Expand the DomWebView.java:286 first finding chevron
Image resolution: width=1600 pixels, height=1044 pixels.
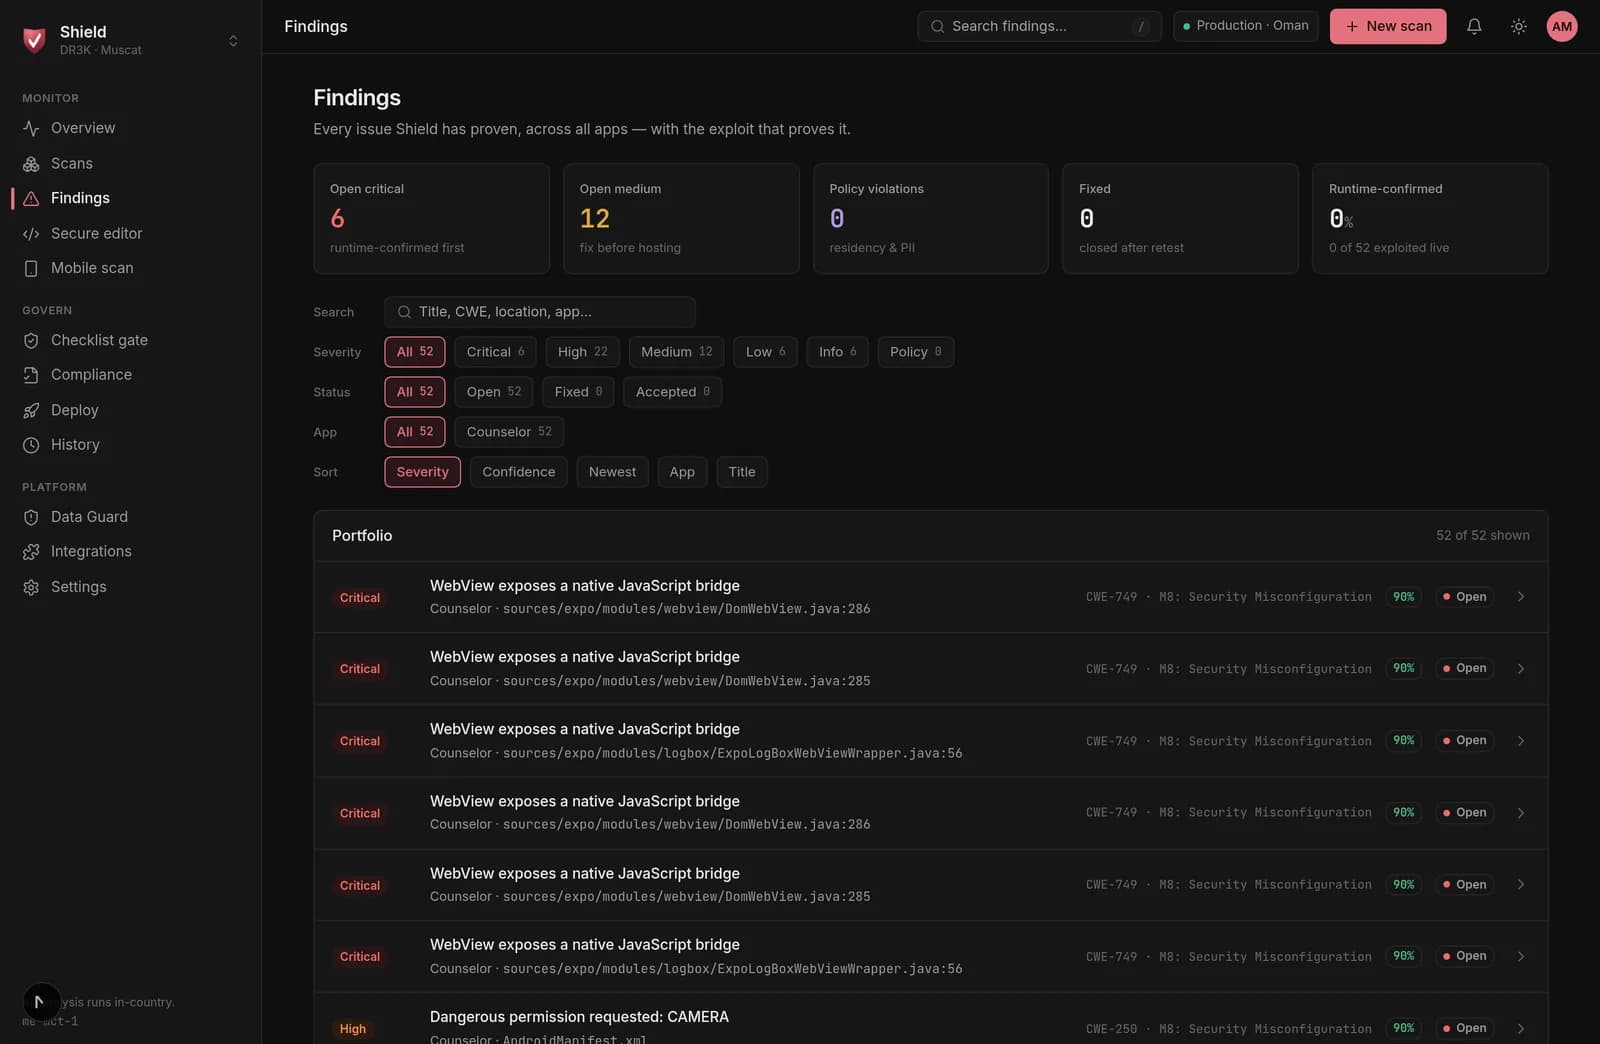1520,597
